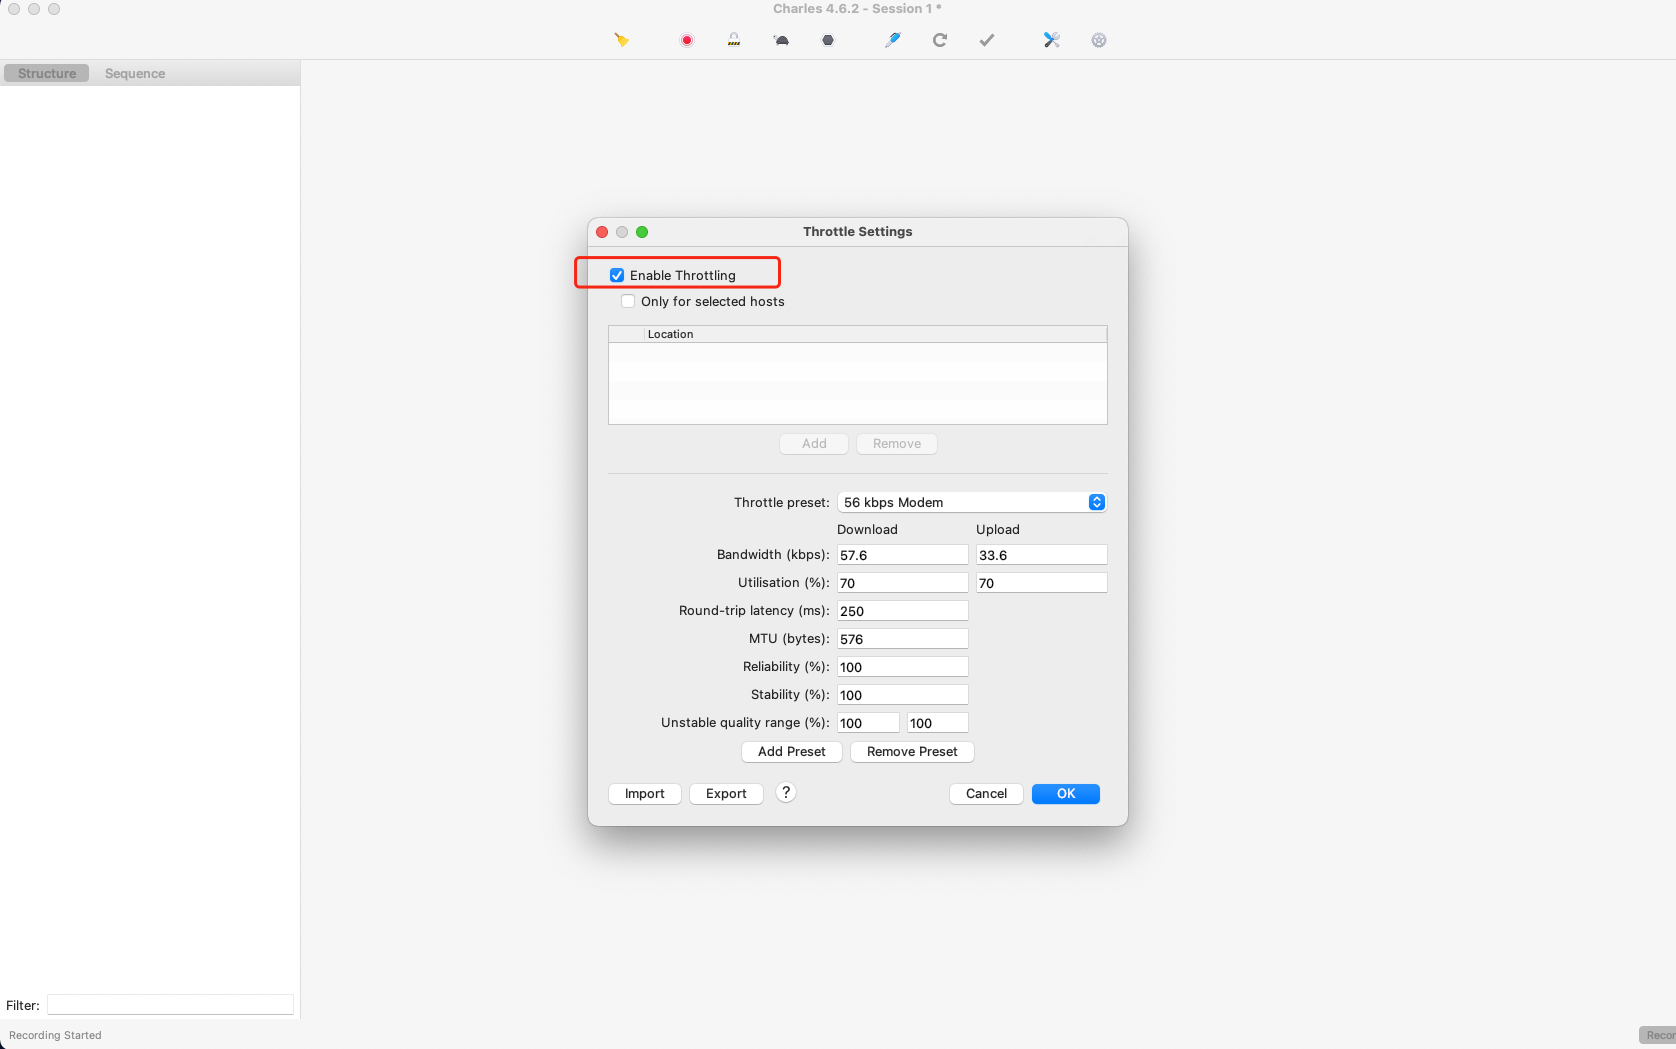Toggle SSL proxying padlock icon

[734, 40]
